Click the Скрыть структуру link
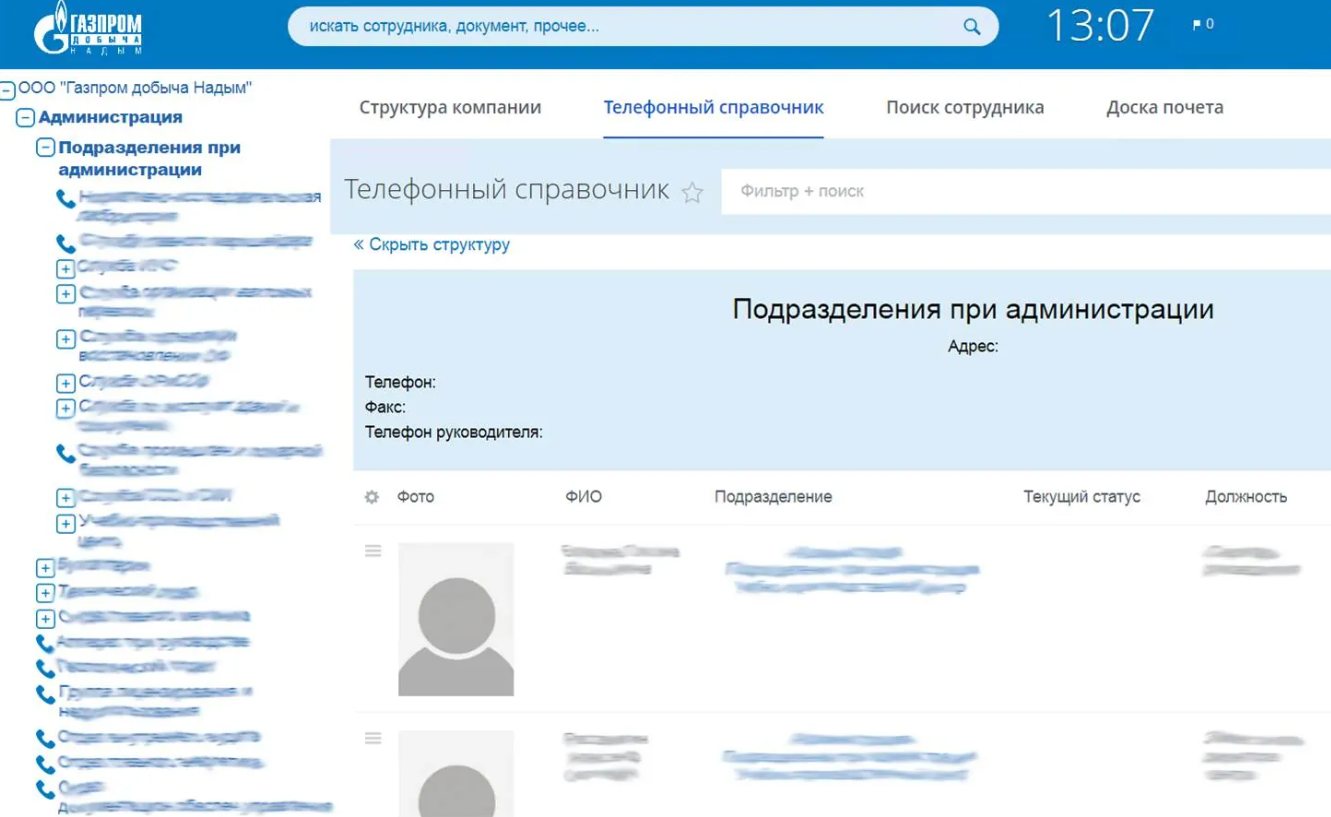This screenshot has width=1331, height=817. 432,245
